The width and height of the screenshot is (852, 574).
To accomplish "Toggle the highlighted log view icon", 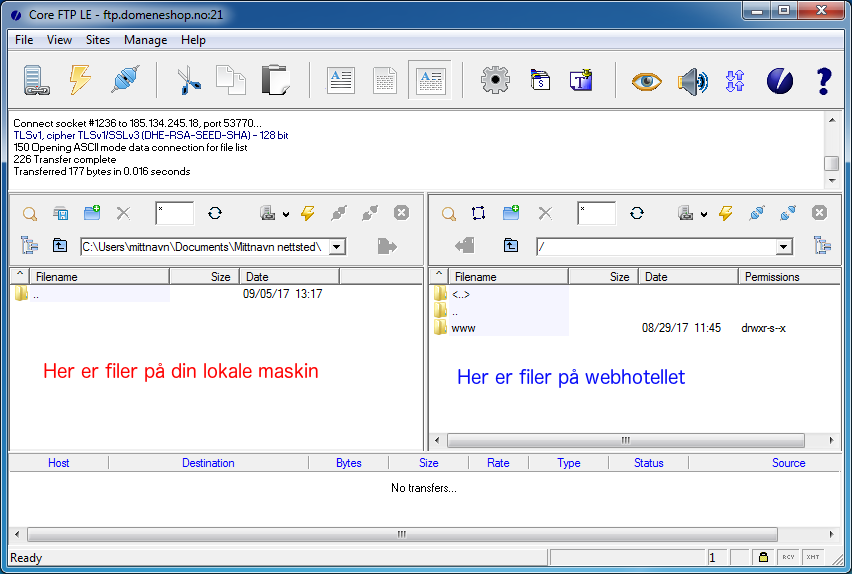I will (430, 80).
